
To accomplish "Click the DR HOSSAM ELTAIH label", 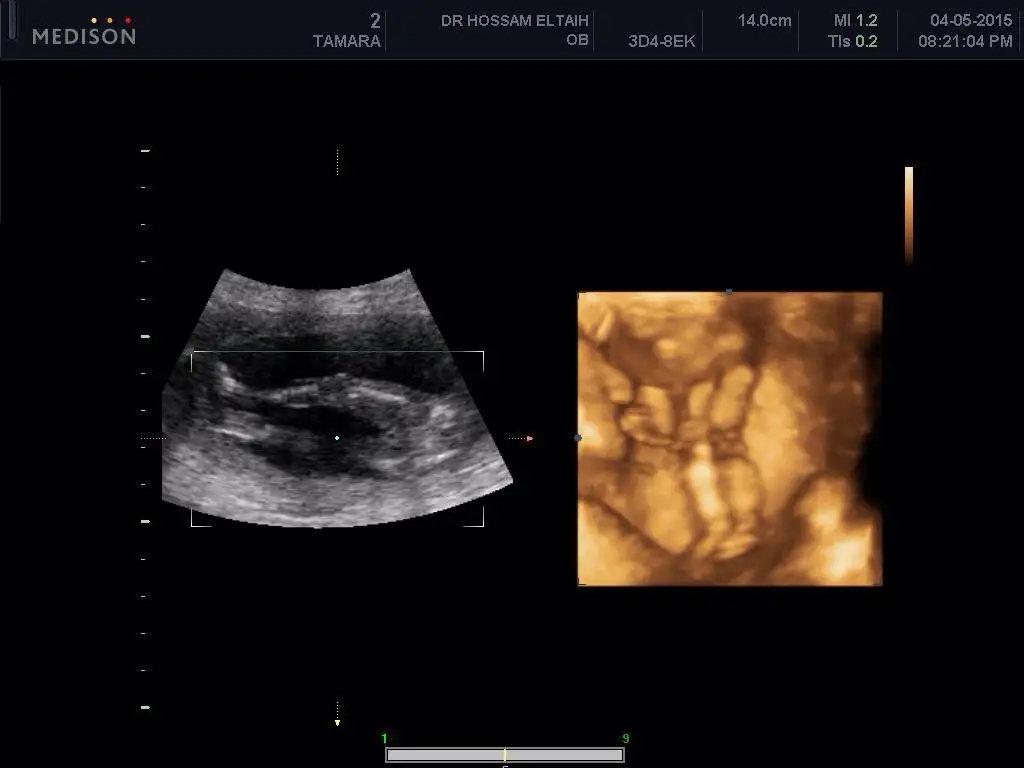I will [515, 21].
